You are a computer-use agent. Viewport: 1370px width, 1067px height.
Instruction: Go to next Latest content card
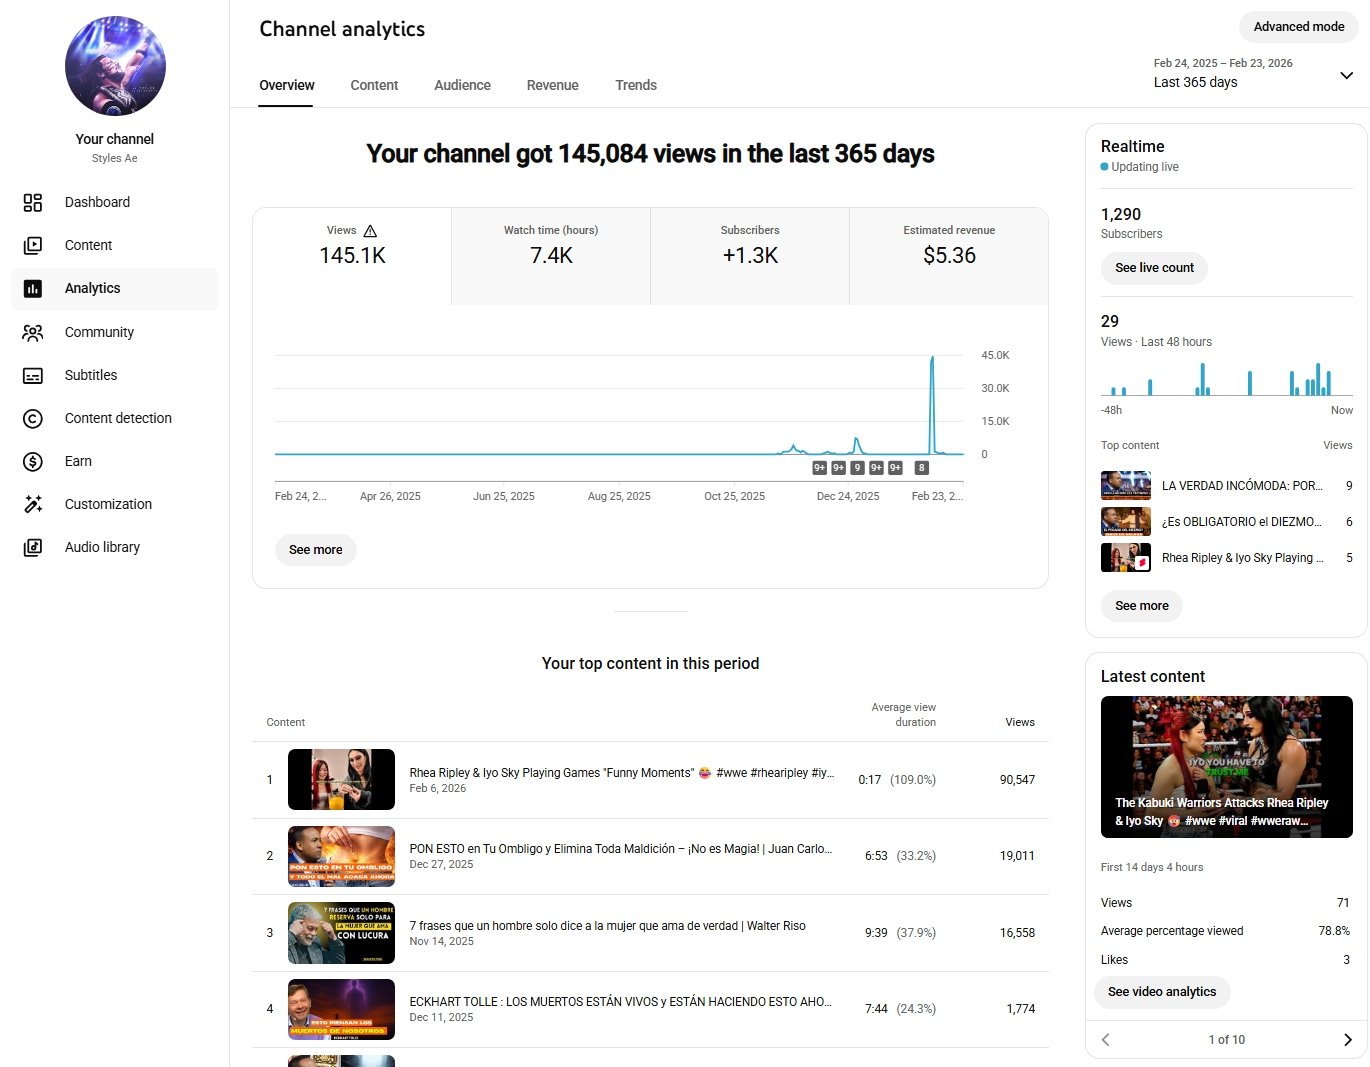pyautogui.click(x=1347, y=1040)
